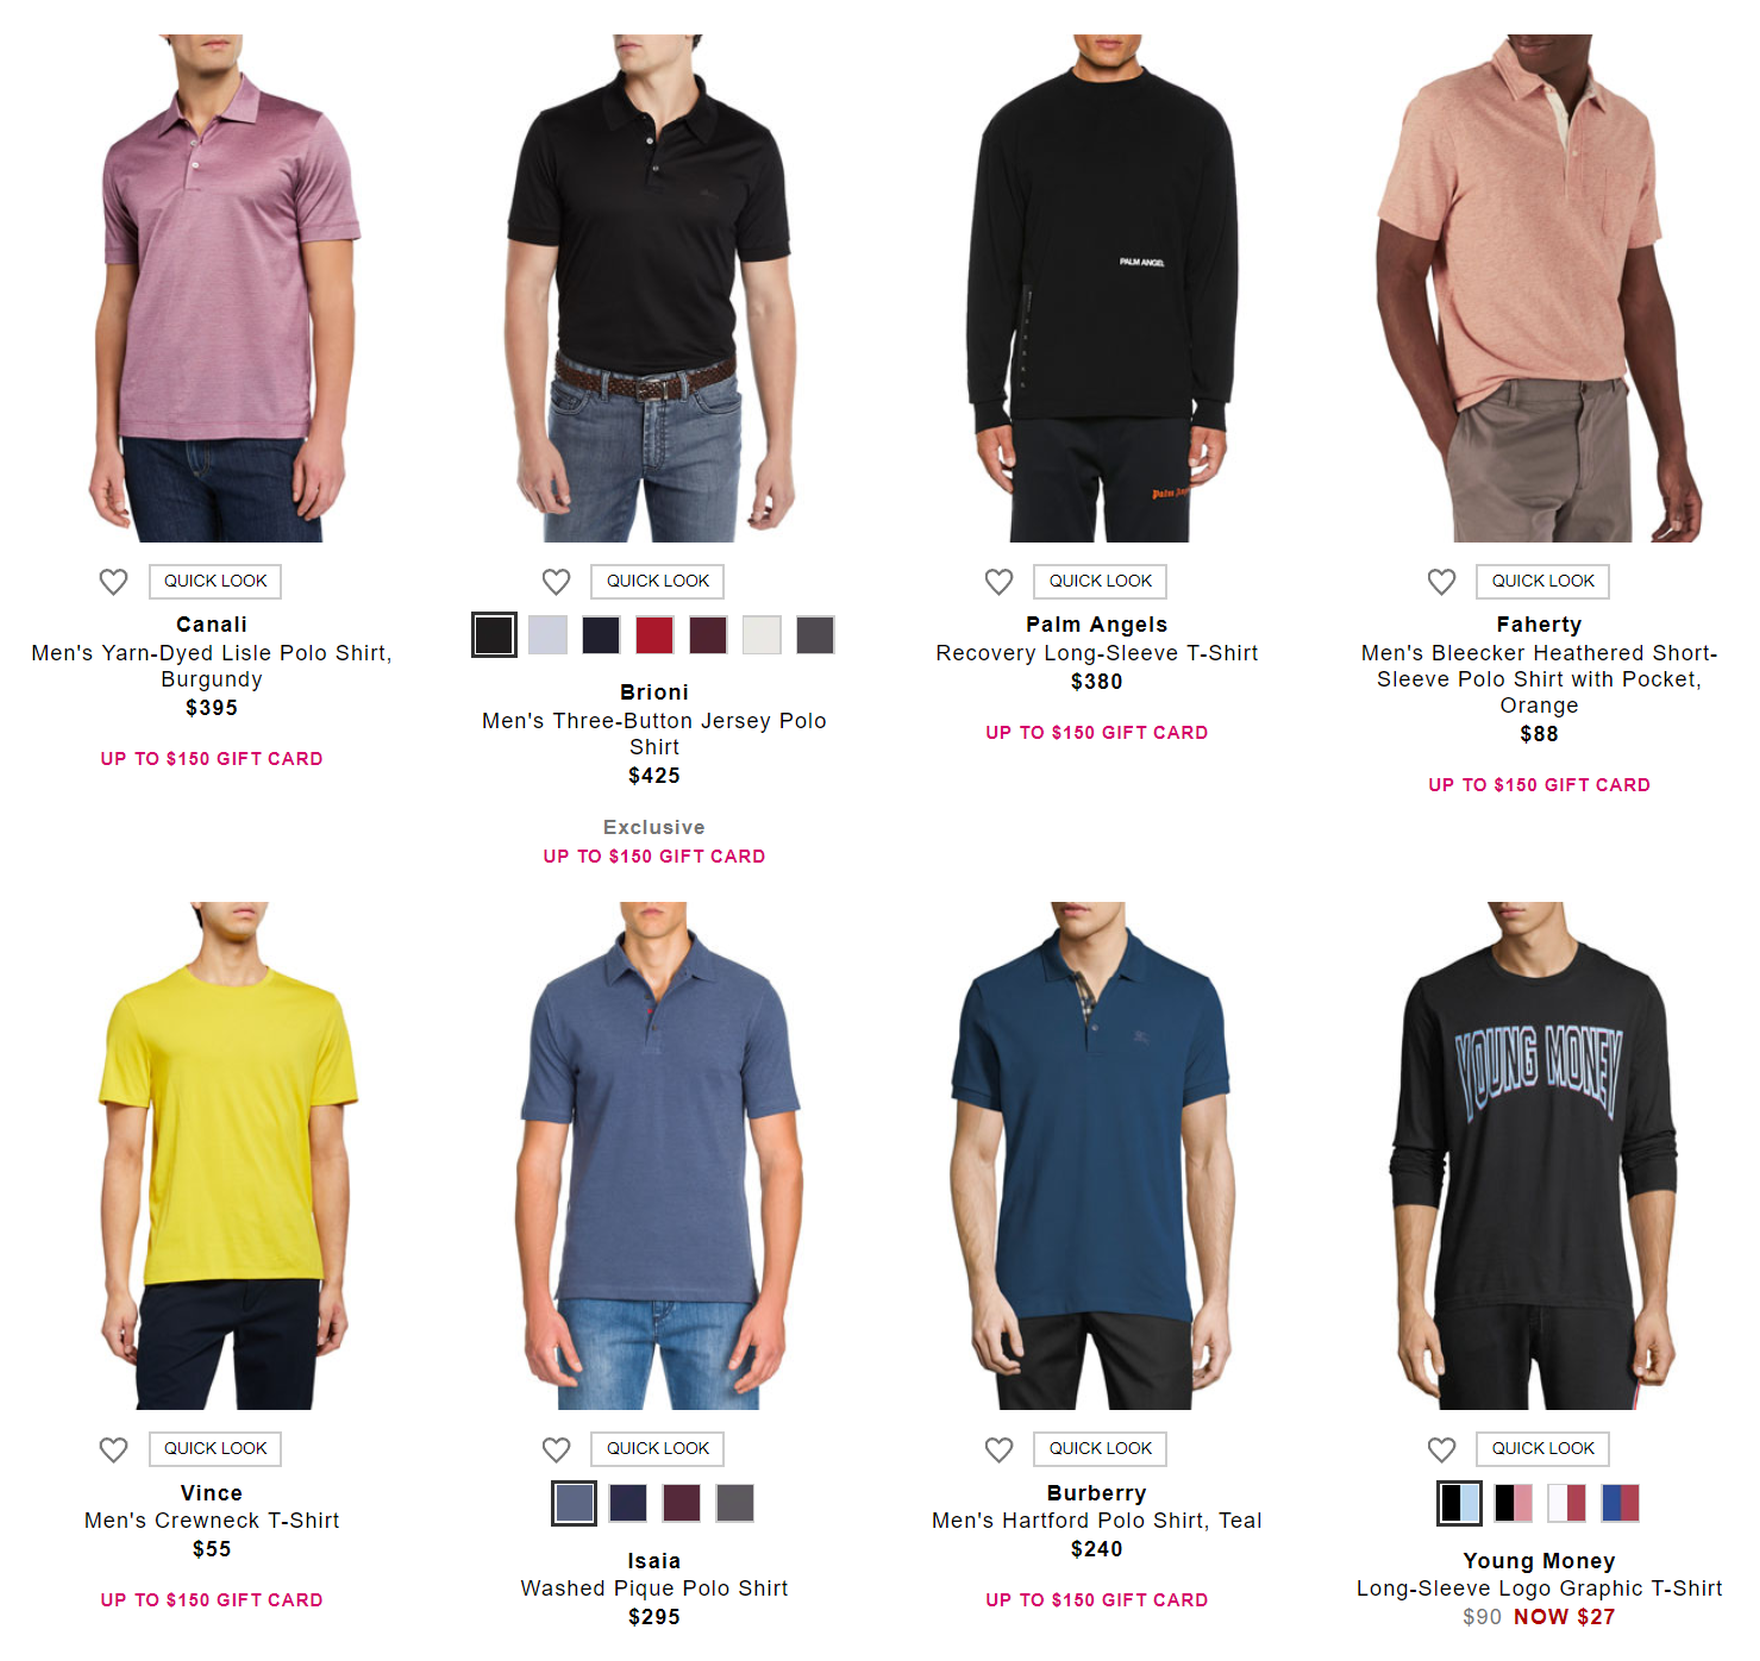Open Quick Look for Canali polo
Viewport: 1760px width, 1661px height.
pos(215,581)
